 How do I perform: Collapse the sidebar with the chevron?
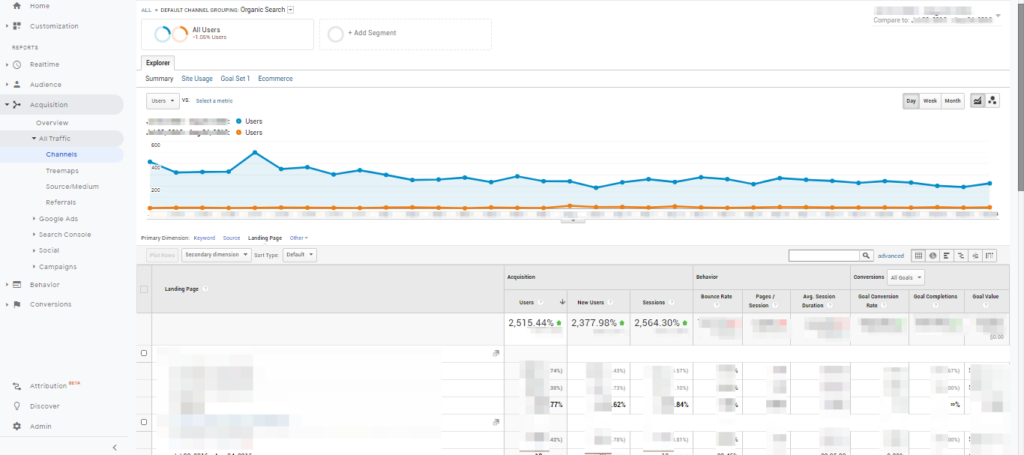tap(115, 447)
